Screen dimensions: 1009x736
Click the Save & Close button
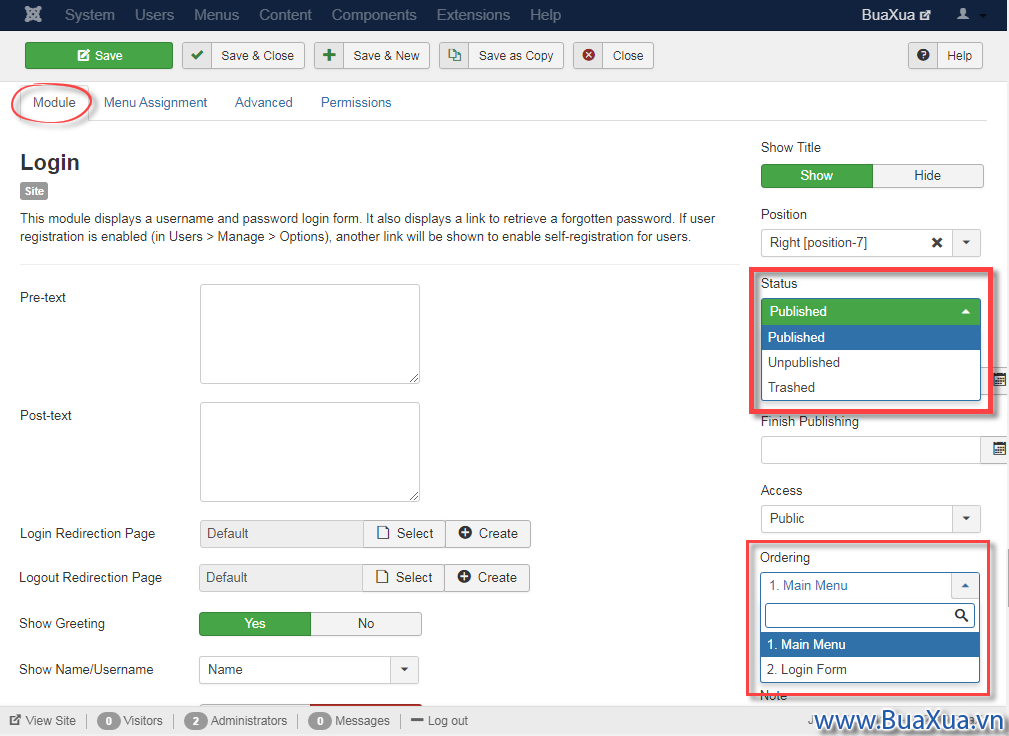point(243,55)
